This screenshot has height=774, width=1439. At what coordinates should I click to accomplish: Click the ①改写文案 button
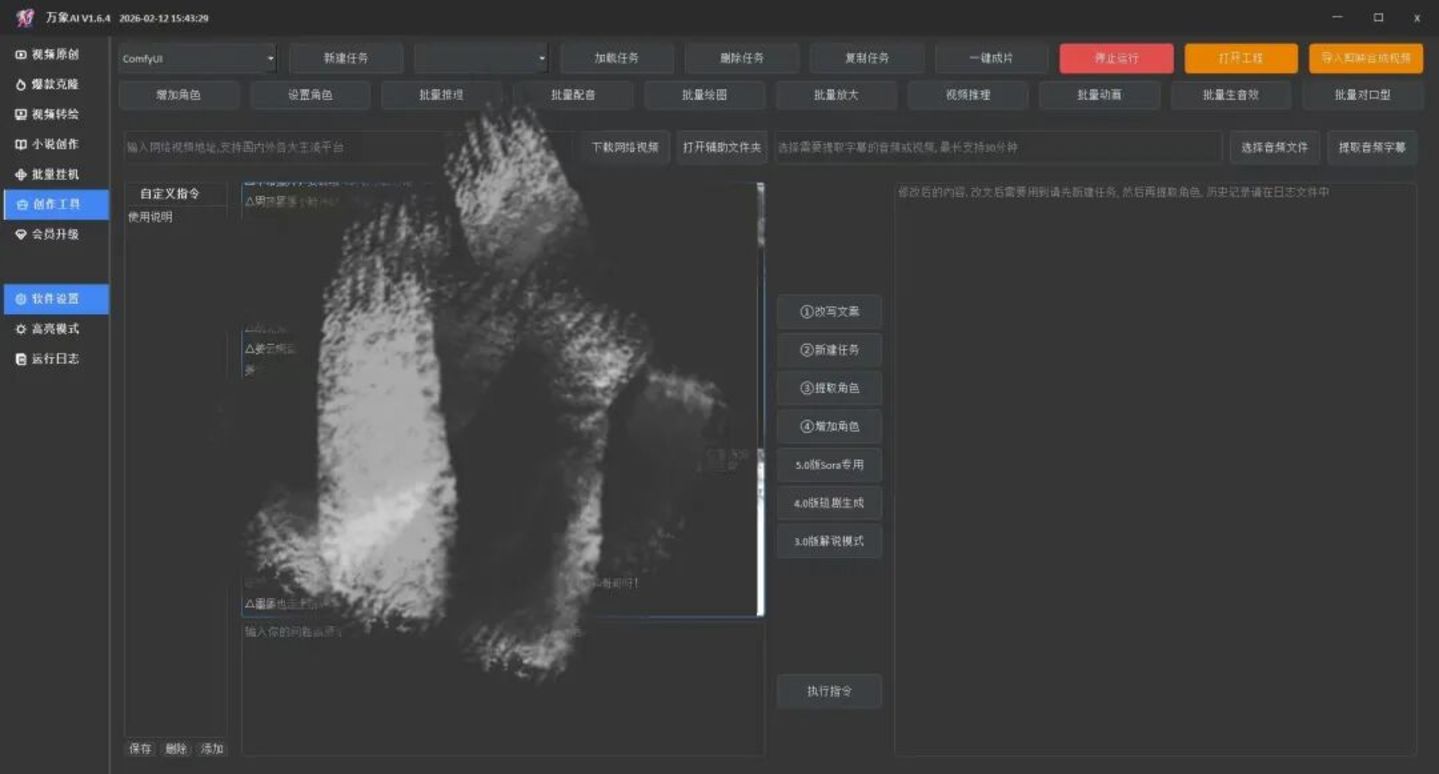(x=829, y=311)
